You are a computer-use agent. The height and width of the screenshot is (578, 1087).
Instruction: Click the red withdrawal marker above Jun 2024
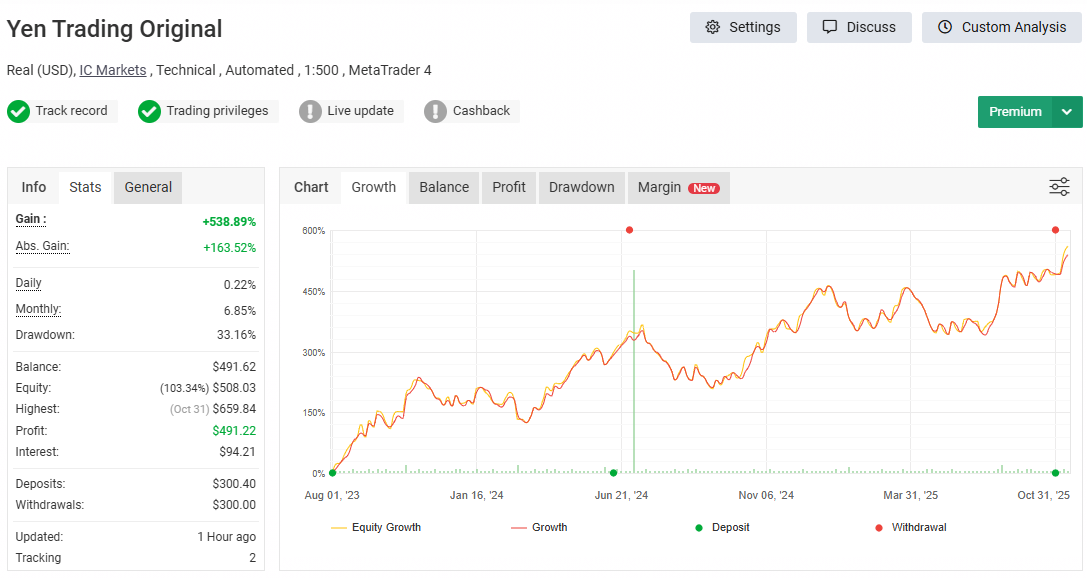(x=629, y=230)
